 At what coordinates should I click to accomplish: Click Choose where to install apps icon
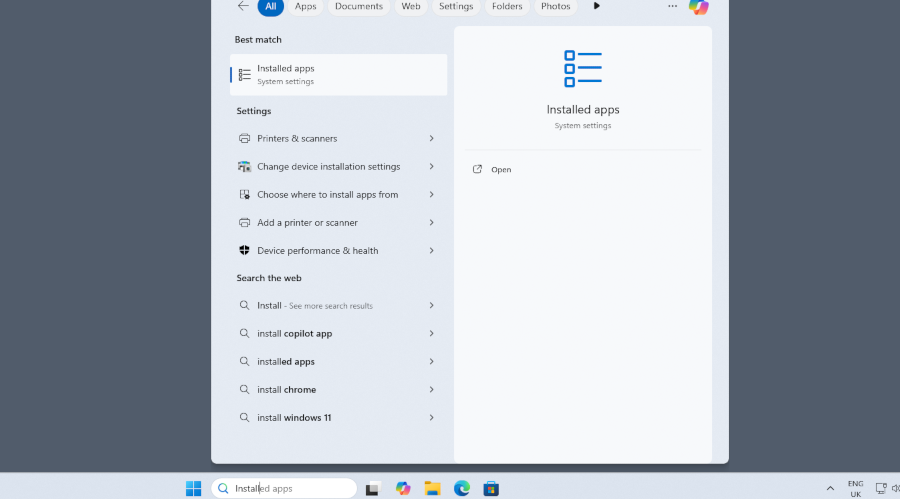click(245, 195)
